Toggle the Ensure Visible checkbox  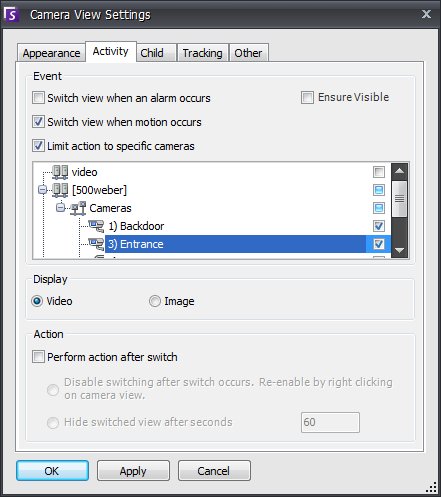[x=307, y=98]
